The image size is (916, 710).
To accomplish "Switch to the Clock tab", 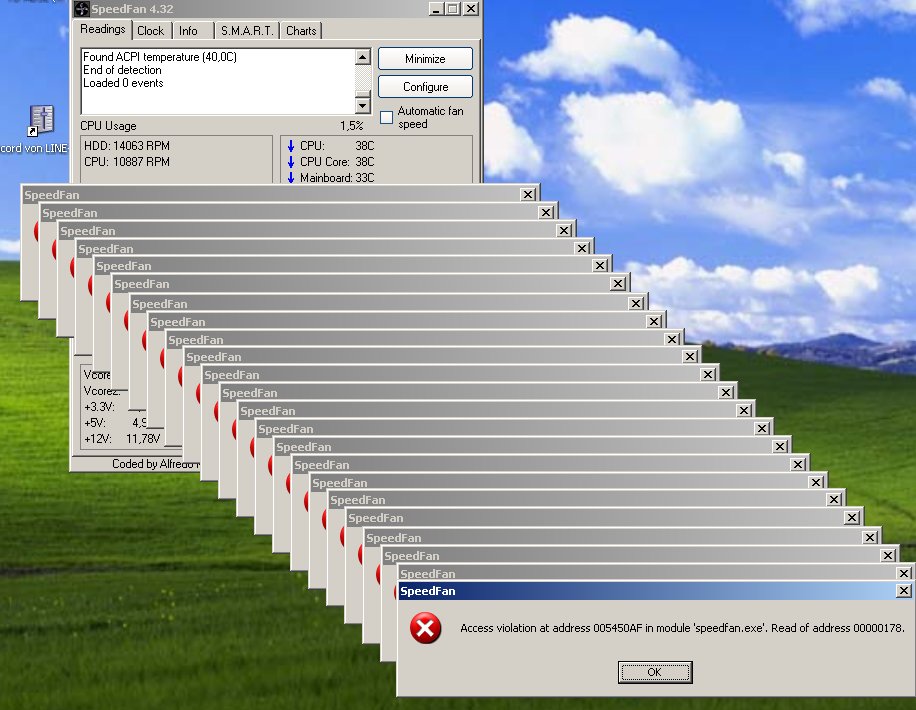I will 151,30.
